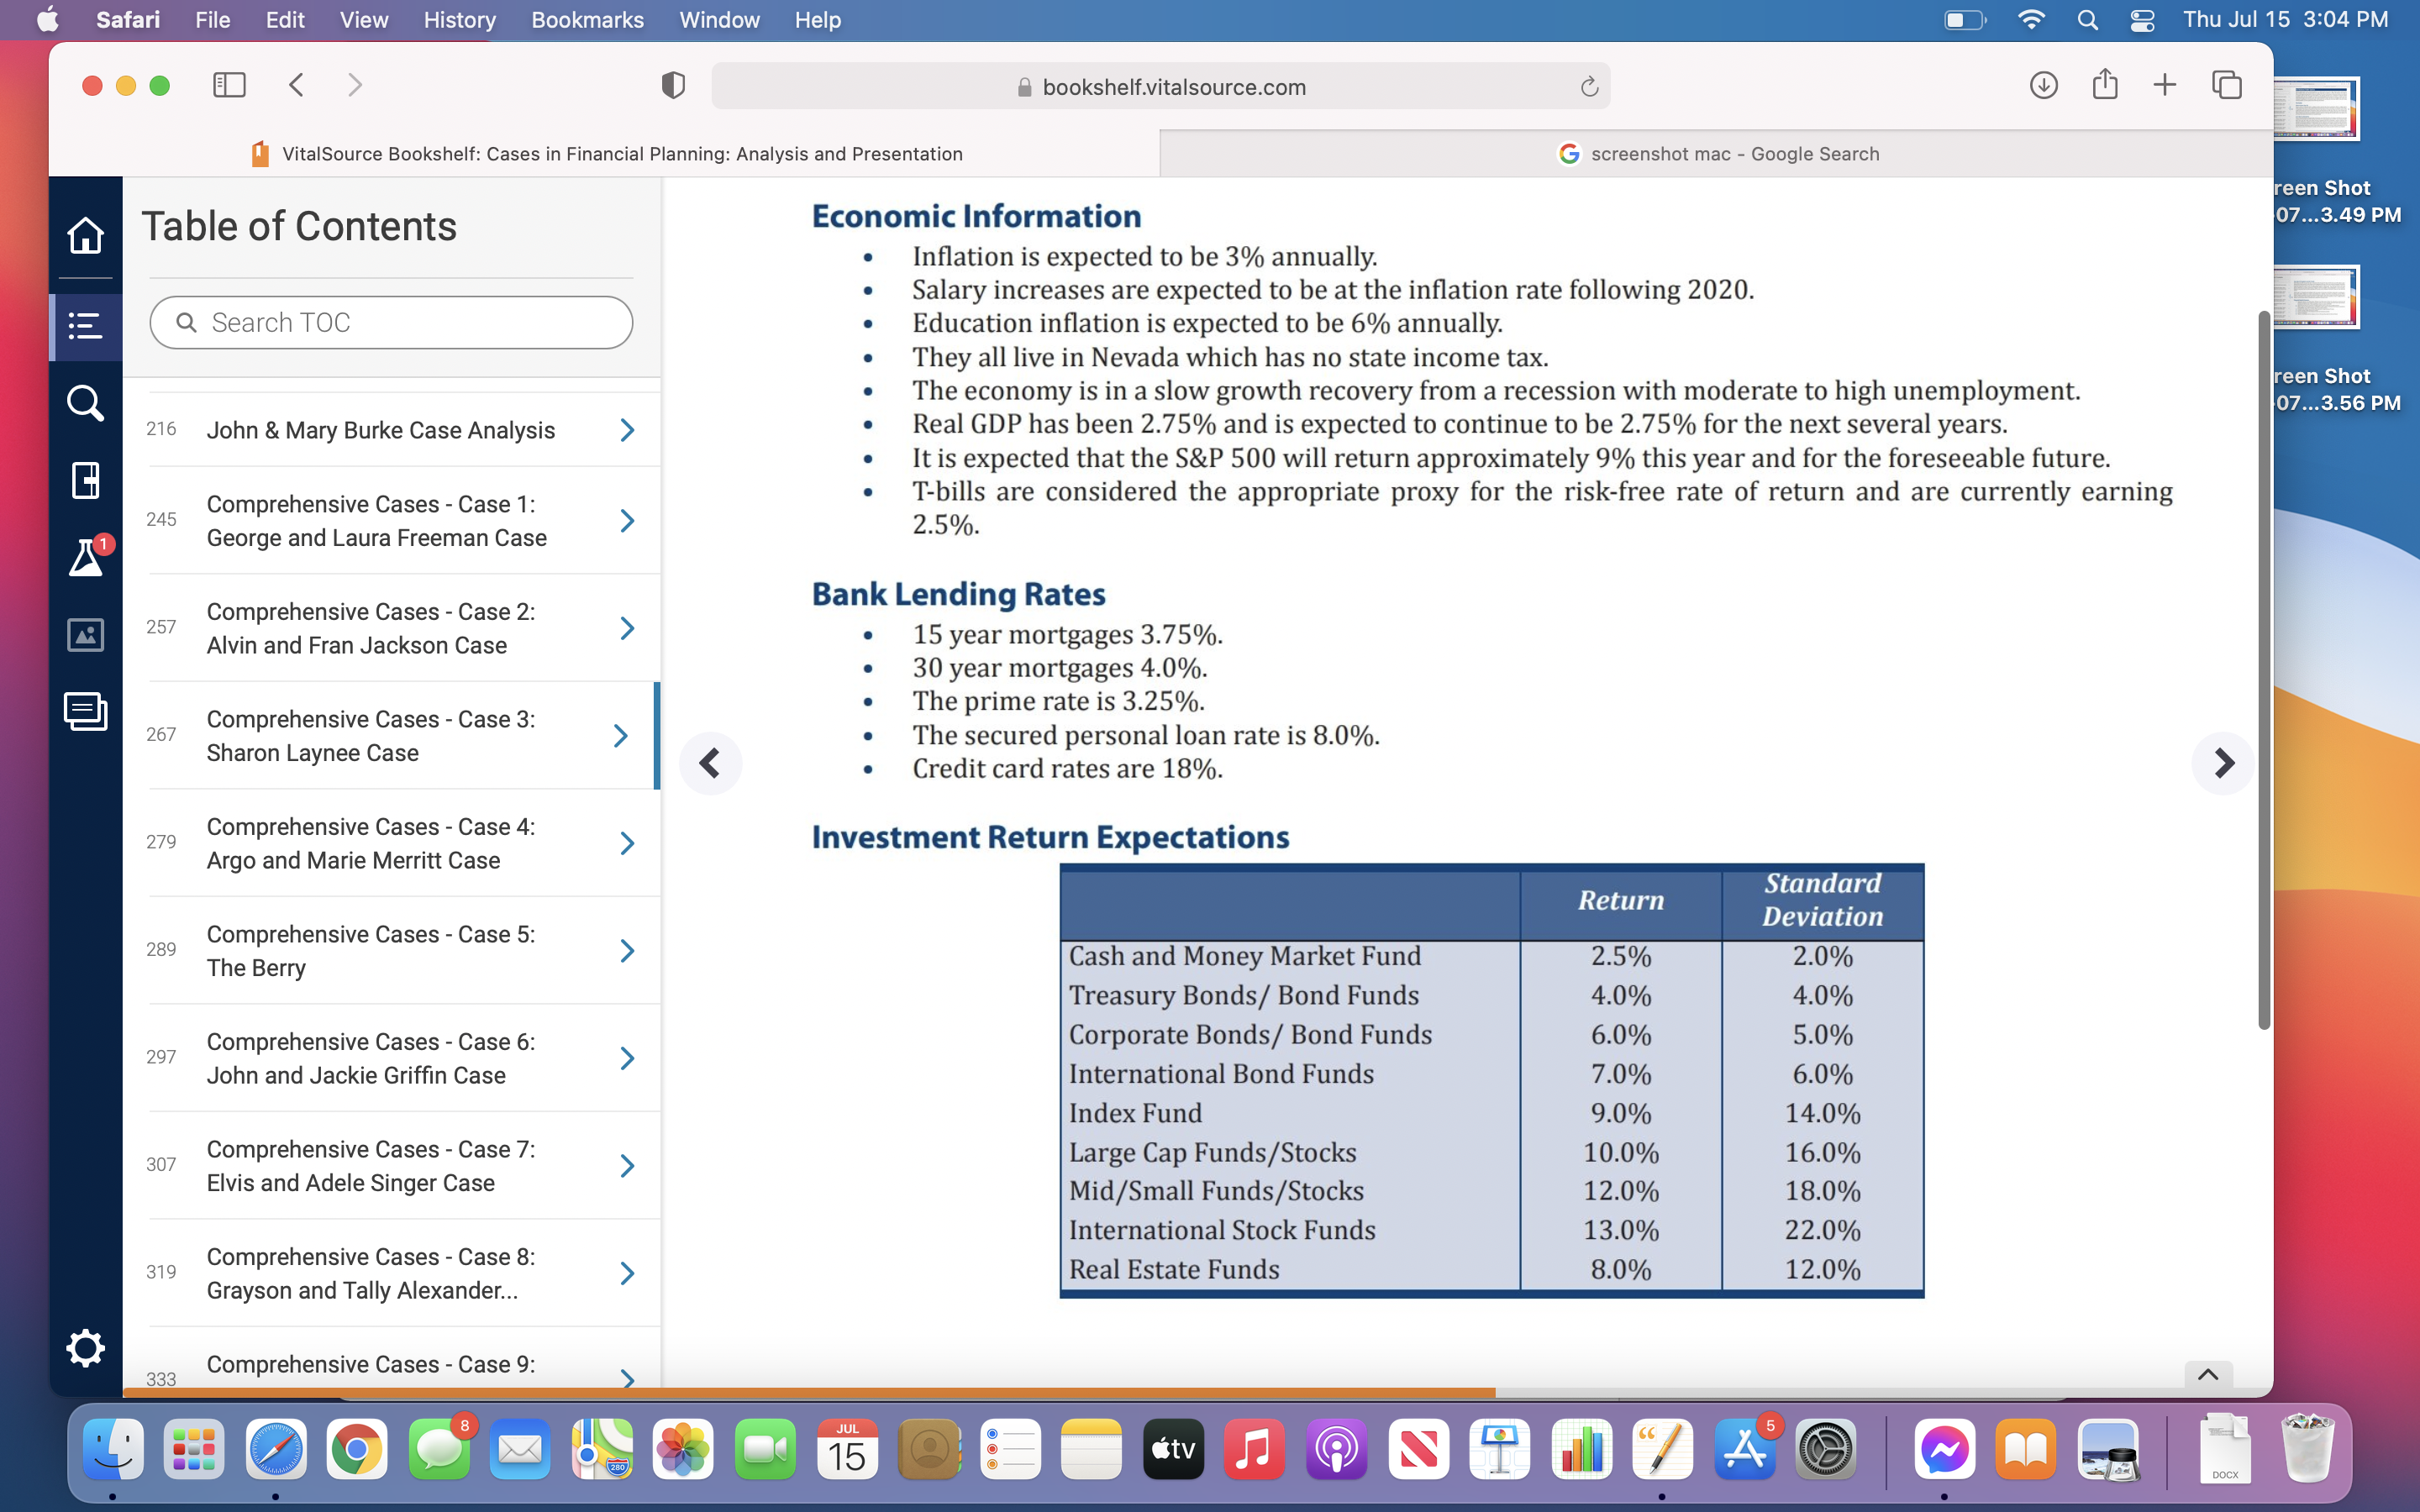
Task: Open the App Store from the Dock
Action: 1745,1449
